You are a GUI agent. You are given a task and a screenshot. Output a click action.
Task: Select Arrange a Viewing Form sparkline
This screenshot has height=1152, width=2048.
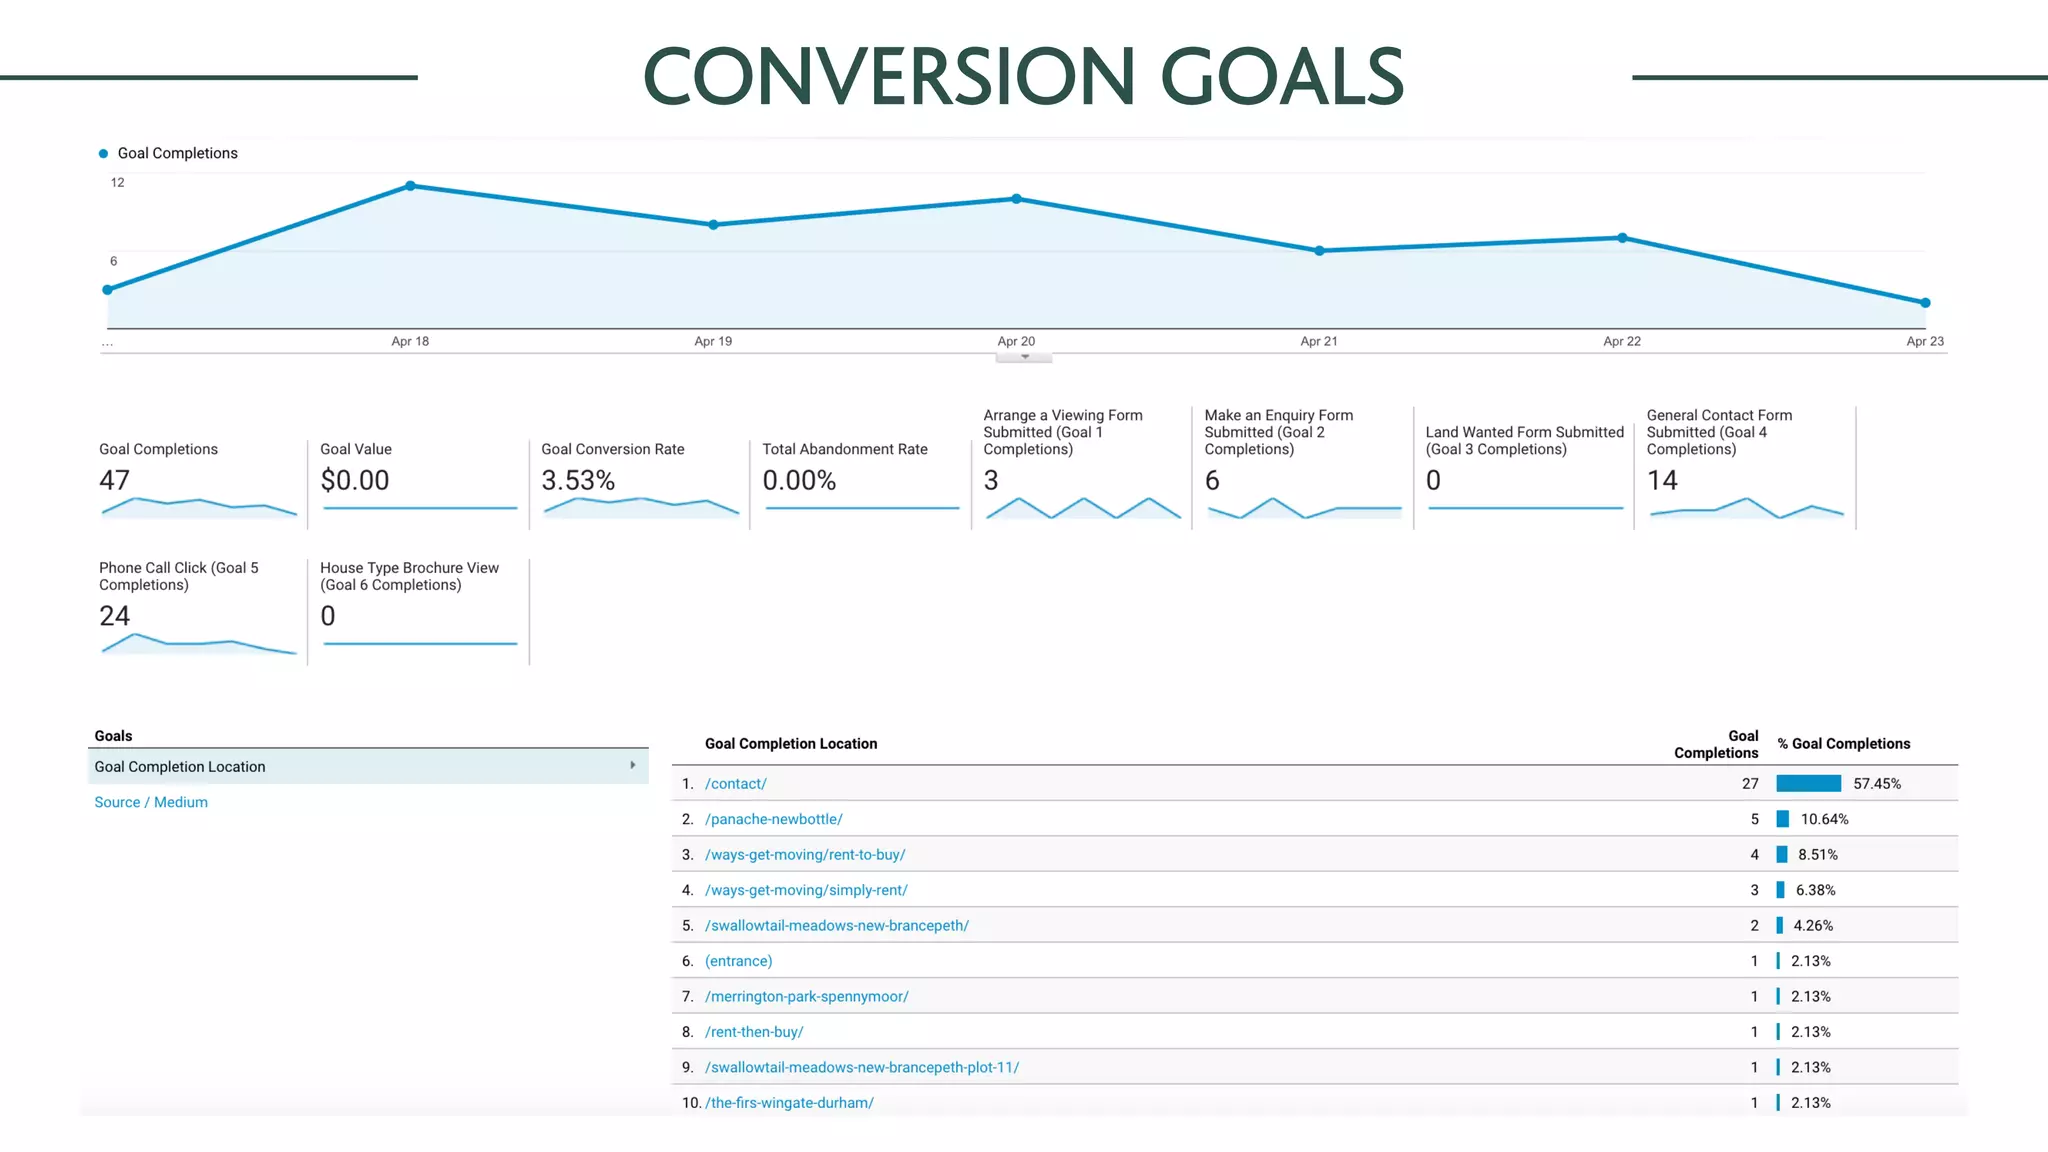1082,507
